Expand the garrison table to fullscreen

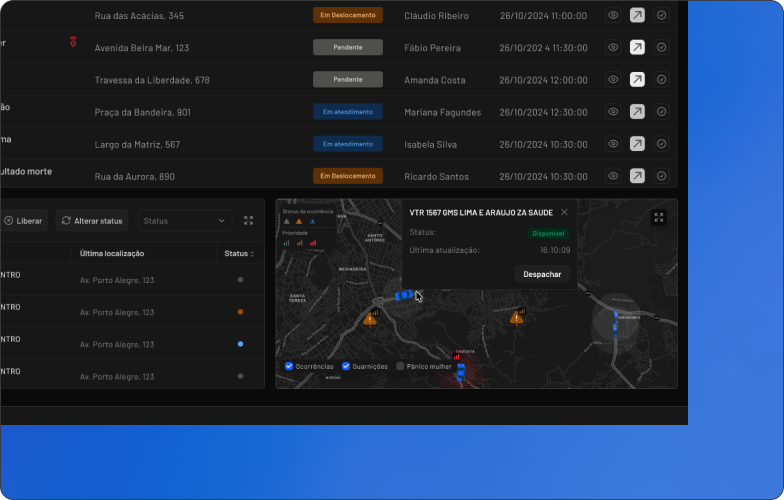click(248, 220)
